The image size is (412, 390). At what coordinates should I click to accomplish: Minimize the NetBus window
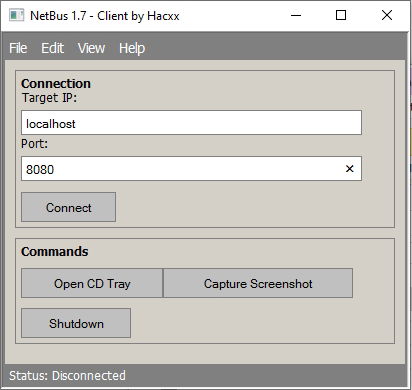coord(296,15)
